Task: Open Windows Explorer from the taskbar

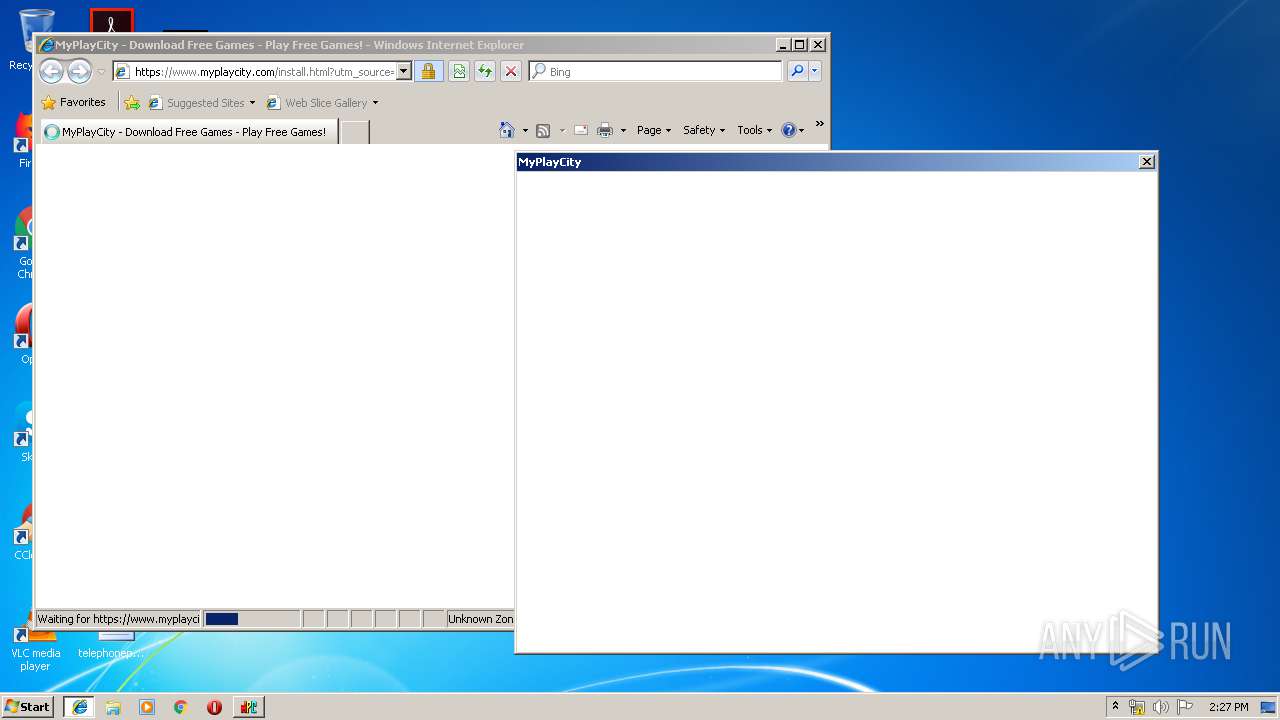Action: [113, 707]
